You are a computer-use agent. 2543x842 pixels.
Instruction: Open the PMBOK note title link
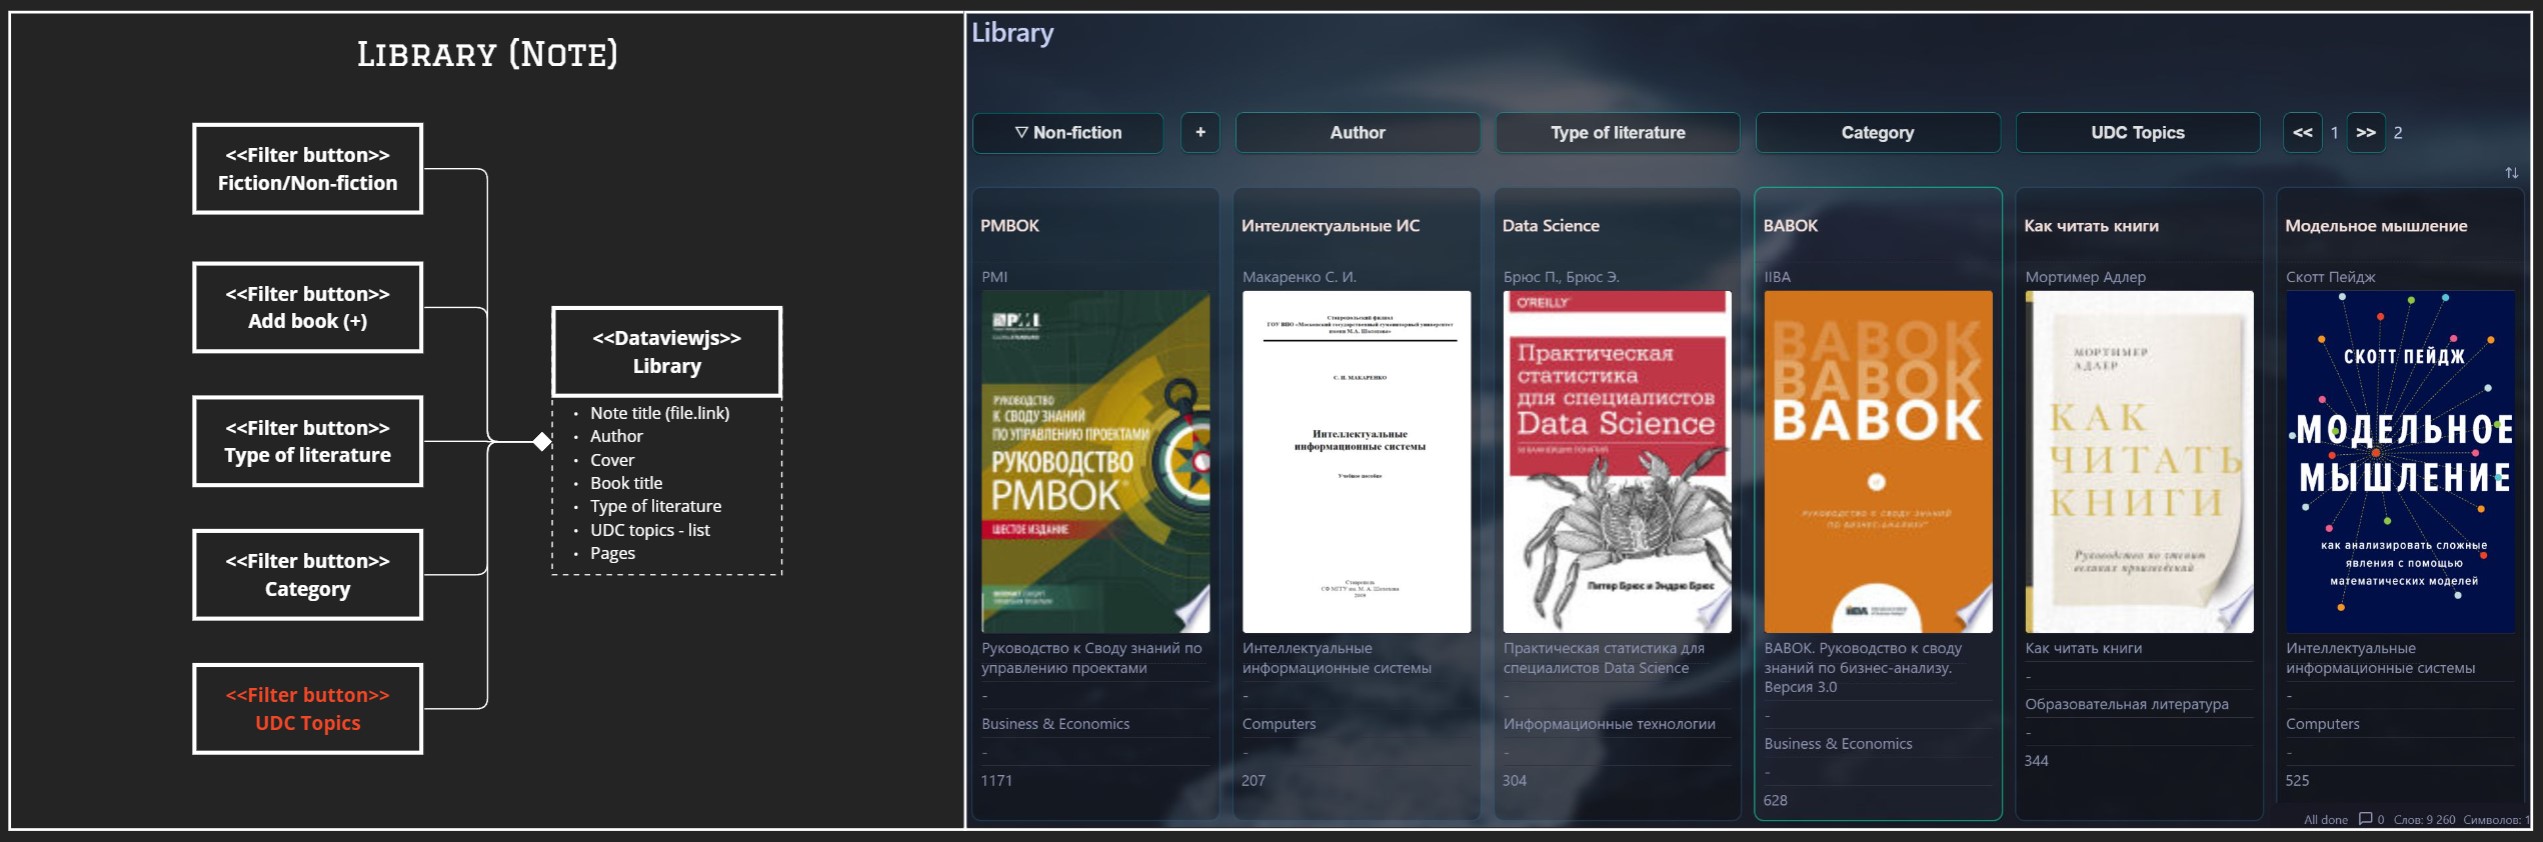[1009, 226]
